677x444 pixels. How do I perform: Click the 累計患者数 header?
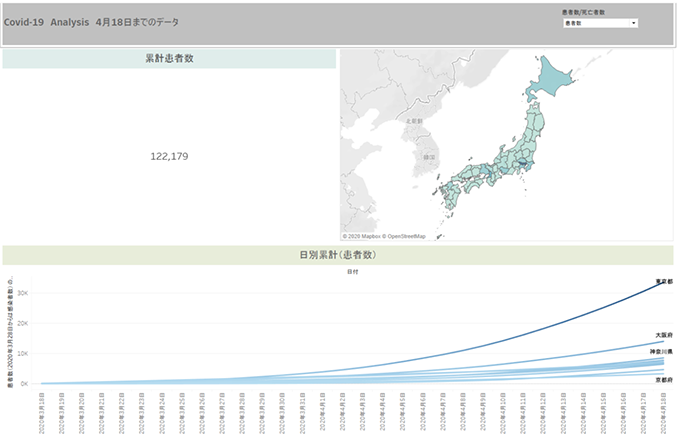169,59
